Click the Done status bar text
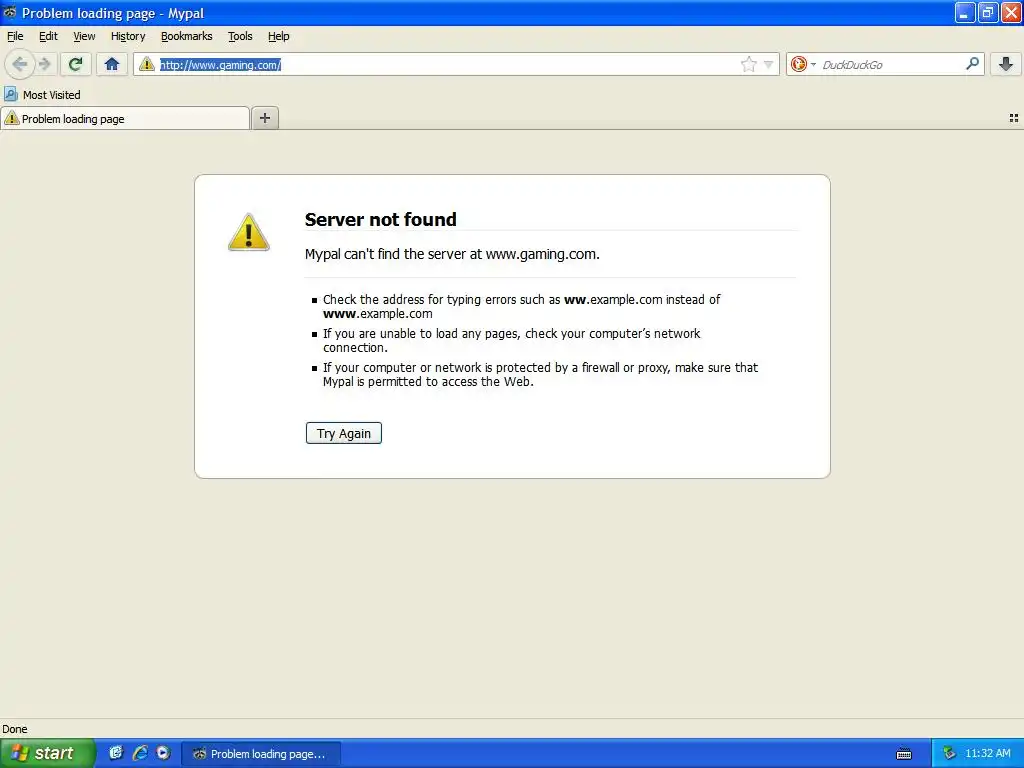This screenshot has height=768, width=1024. coord(15,729)
